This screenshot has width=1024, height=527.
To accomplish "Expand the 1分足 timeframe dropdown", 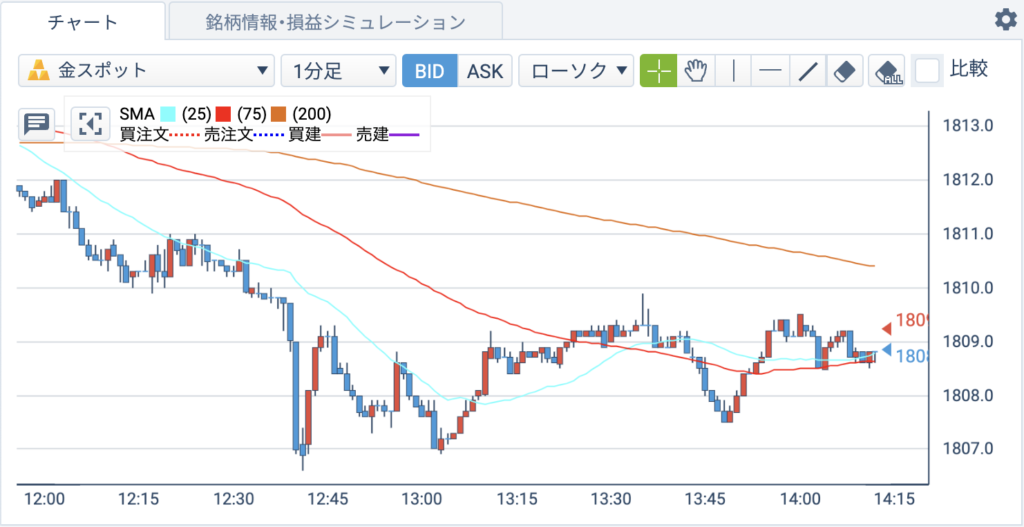I will tap(338, 71).
